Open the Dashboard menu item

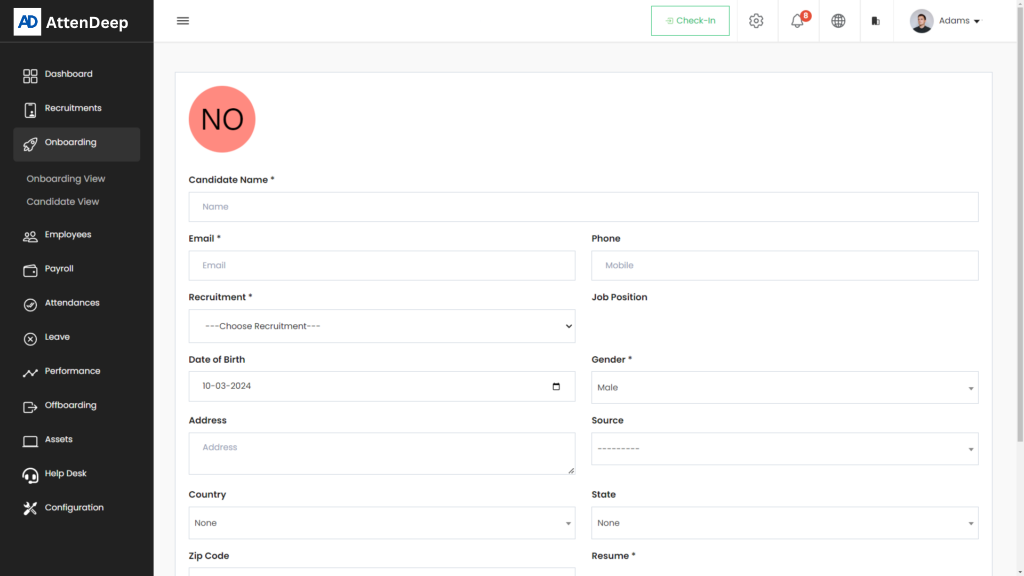68,74
